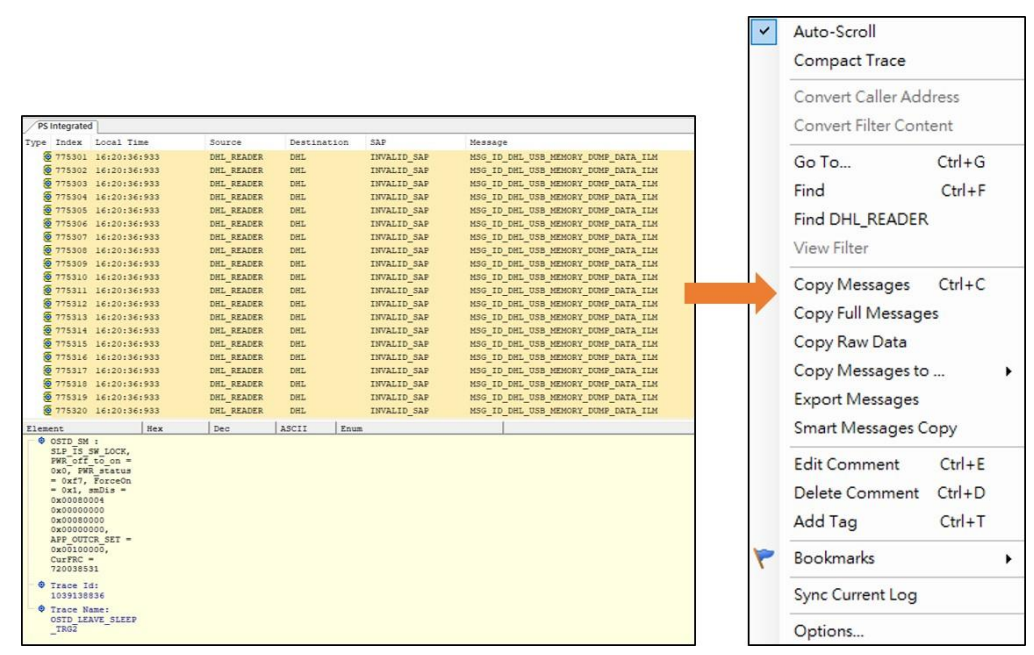1034x655 pixels.
Task: Click the type icon of row 775320
Action: [x=47, y=411]
